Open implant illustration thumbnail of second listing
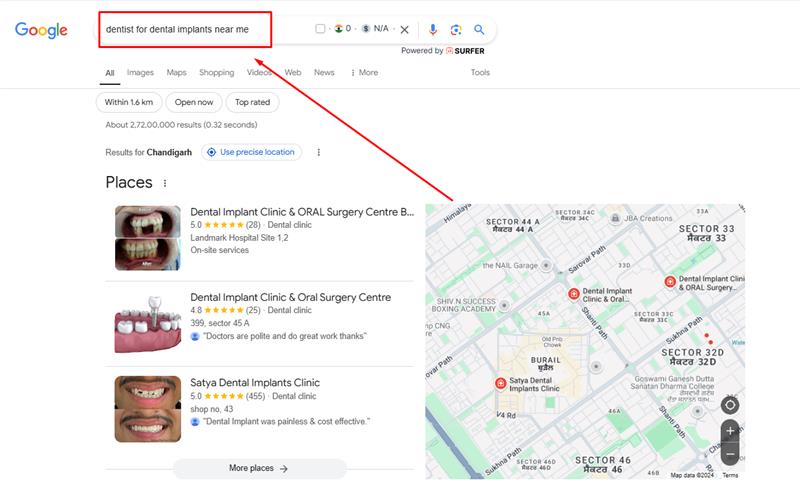The width and height of the screenshot is (800, 483). tap(148, 323)
